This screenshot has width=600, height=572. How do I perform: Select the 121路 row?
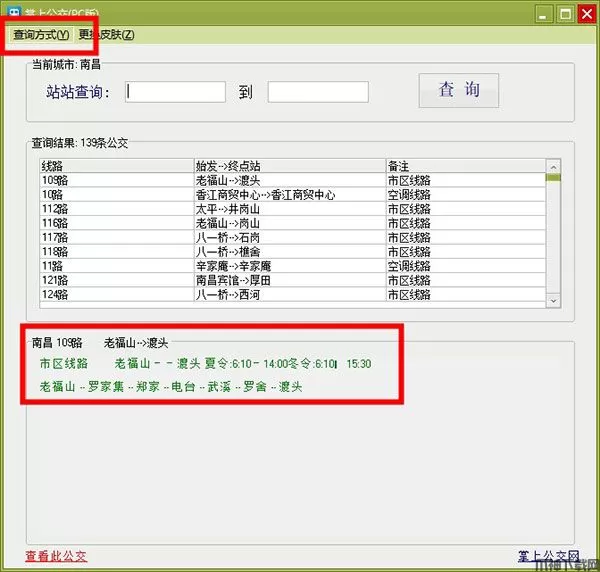tap(293, 280)
